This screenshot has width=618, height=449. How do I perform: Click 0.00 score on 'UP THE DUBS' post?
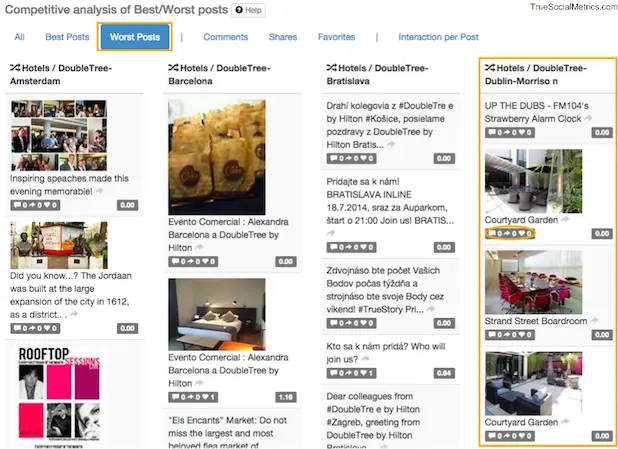click(x=602, y=132)
